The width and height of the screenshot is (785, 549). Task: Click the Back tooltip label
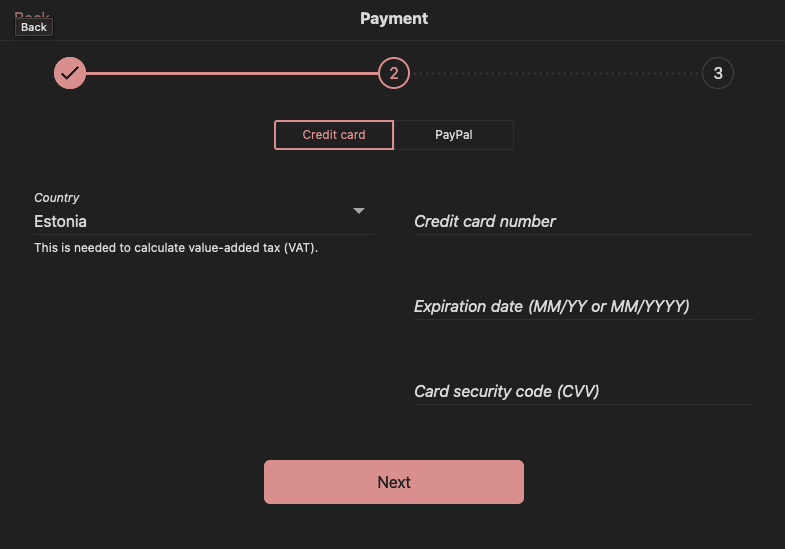(x=34, y=27)
